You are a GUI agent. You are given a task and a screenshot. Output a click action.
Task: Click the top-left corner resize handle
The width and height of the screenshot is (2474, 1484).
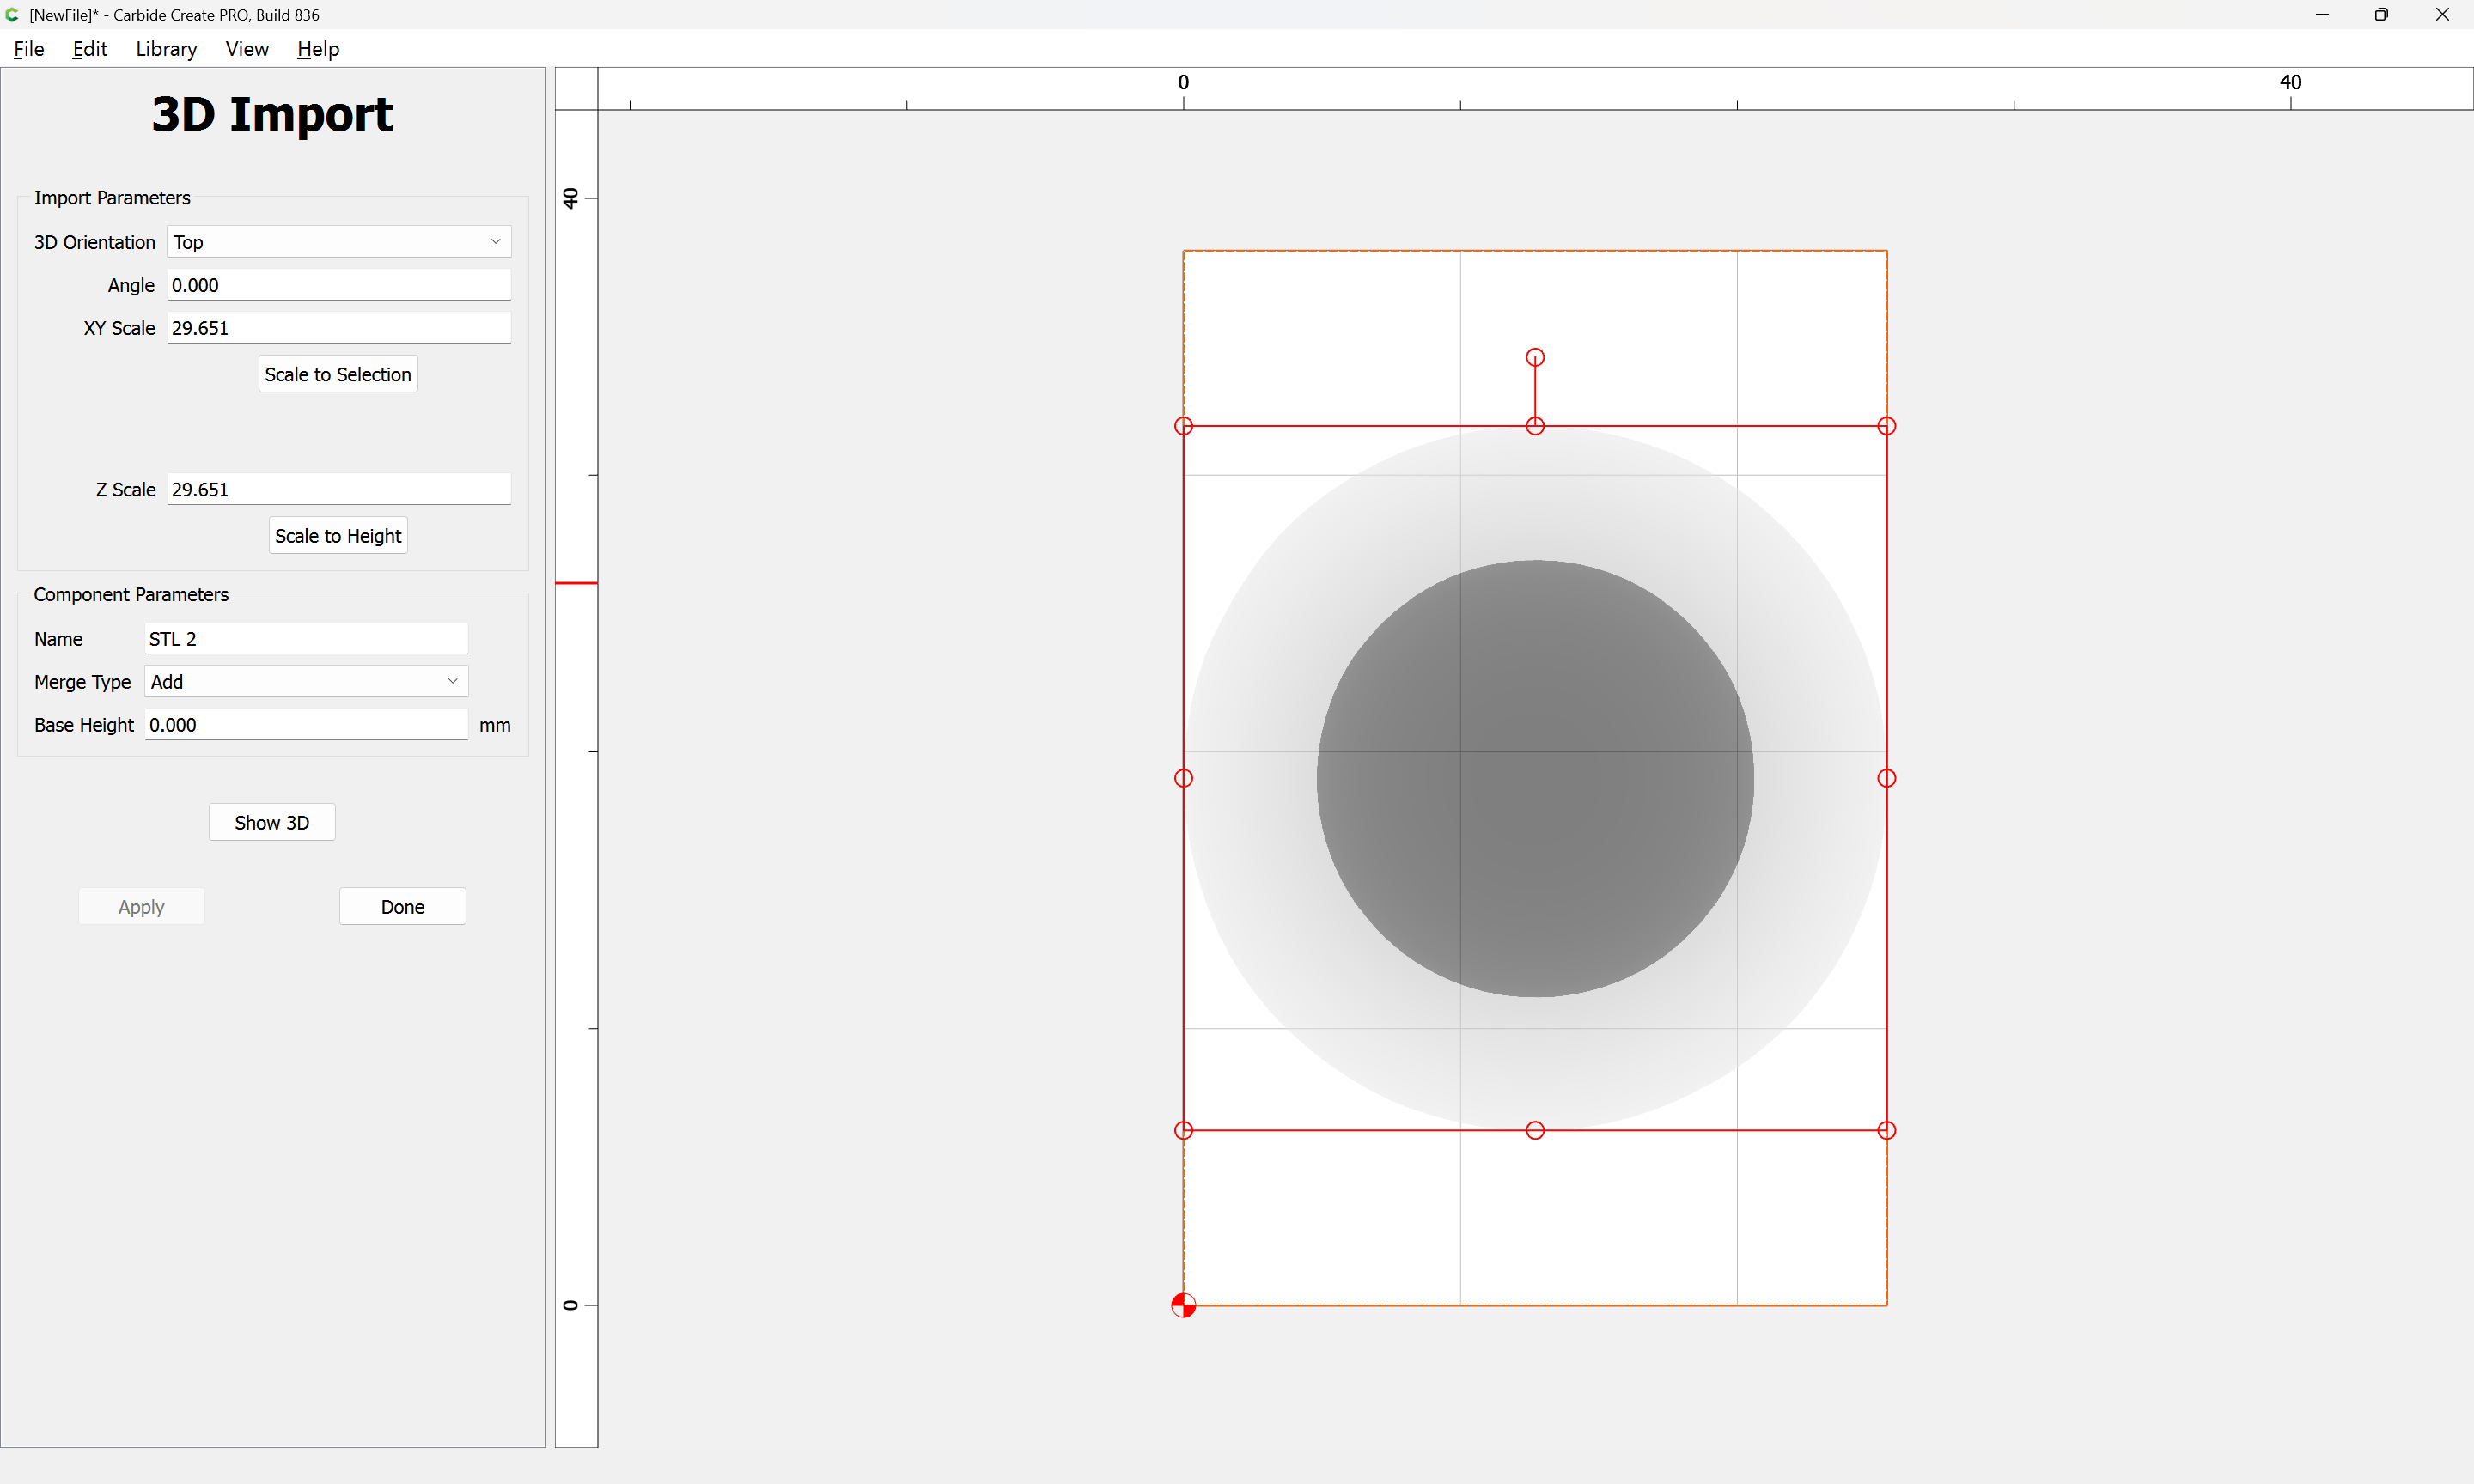click(1183, 426)
